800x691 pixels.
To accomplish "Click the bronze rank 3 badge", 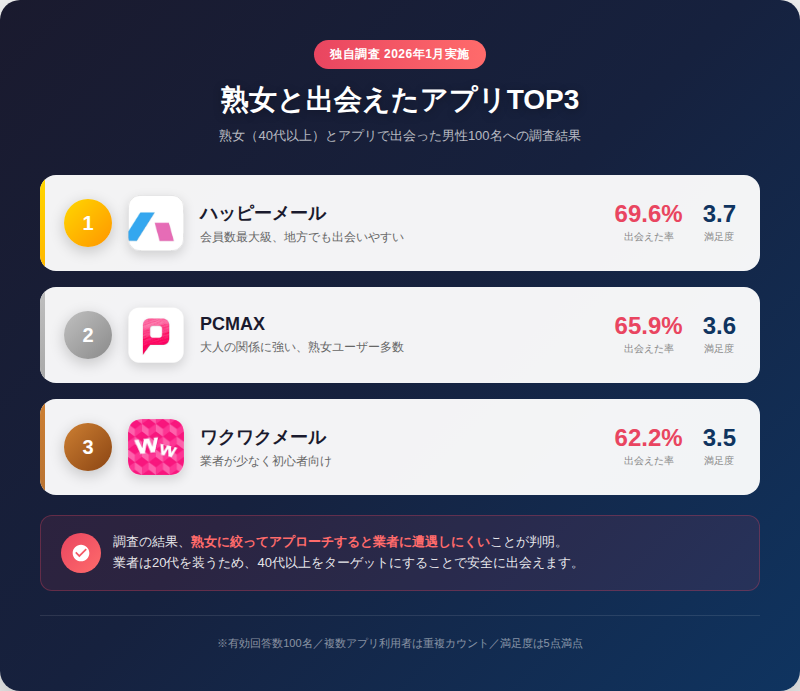I will point(88,447).
